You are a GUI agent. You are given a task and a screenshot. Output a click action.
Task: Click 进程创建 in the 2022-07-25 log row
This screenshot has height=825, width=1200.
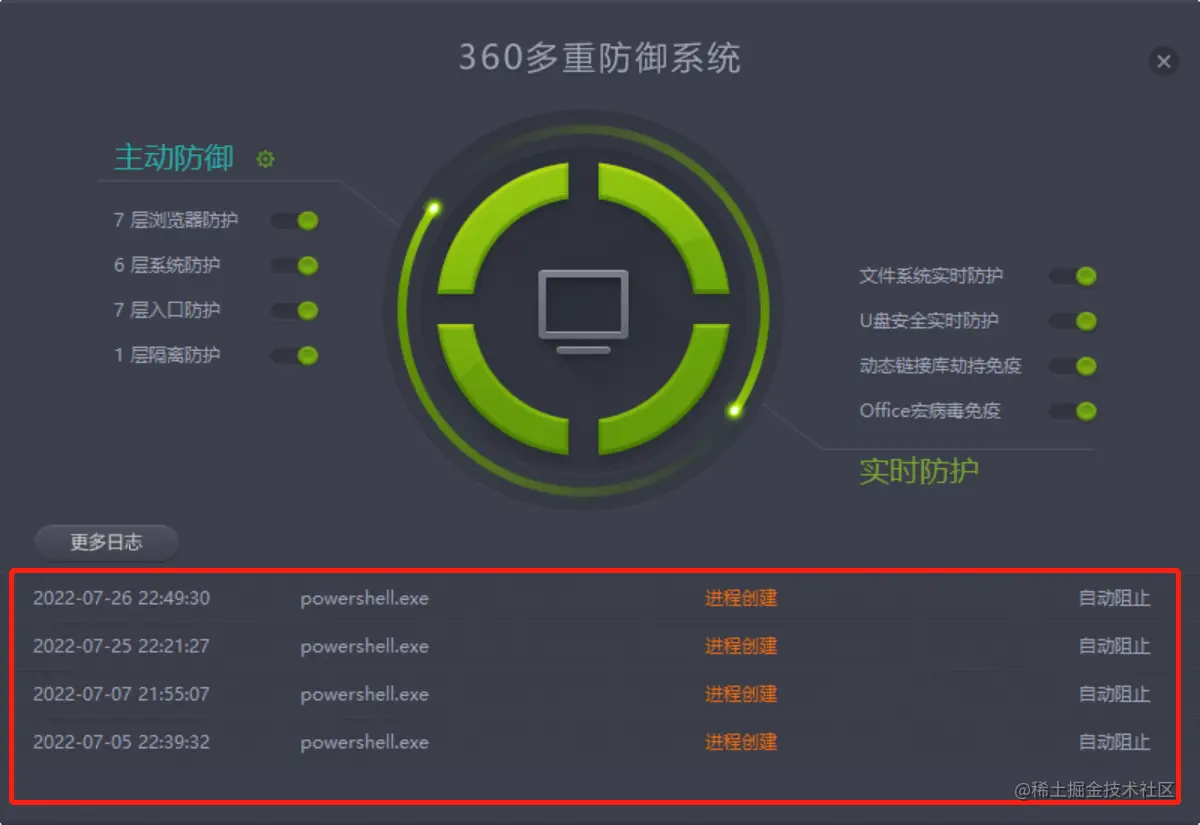tap(741, 646)
